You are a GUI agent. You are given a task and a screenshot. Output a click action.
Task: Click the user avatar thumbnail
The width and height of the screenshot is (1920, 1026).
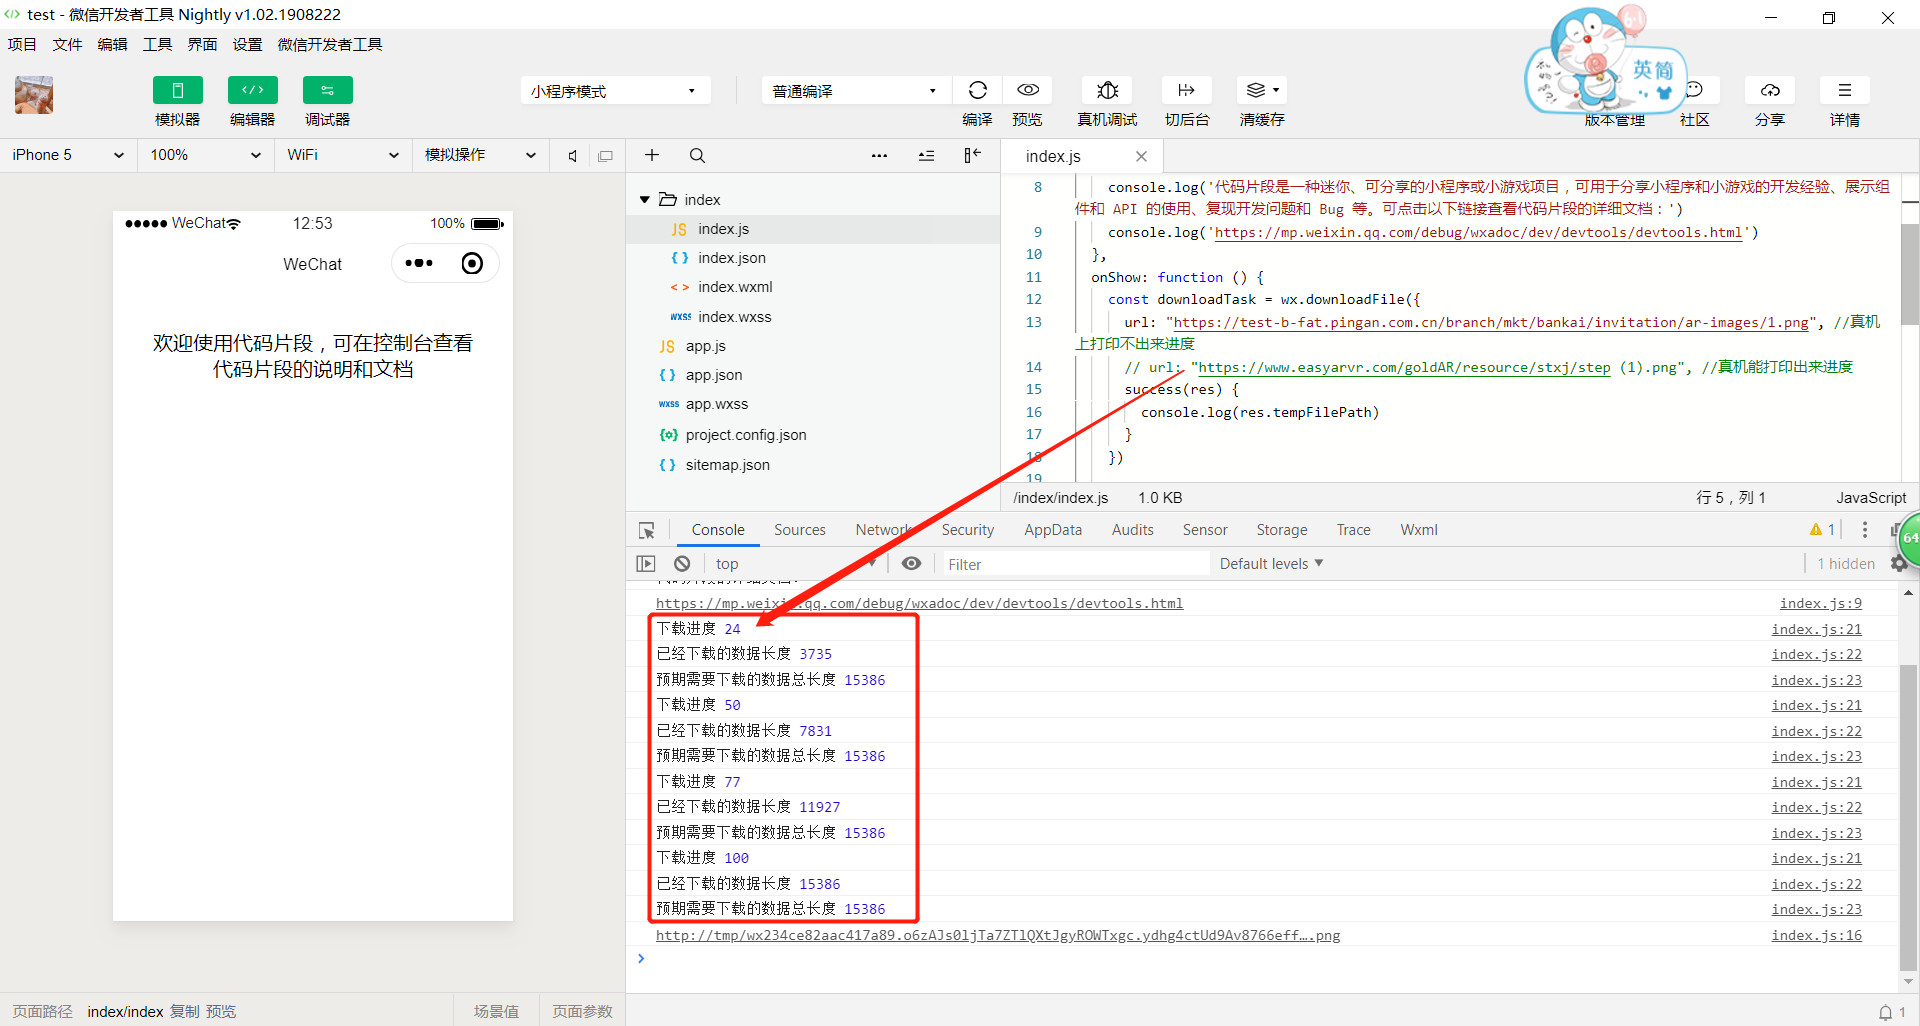pos(34,95)
